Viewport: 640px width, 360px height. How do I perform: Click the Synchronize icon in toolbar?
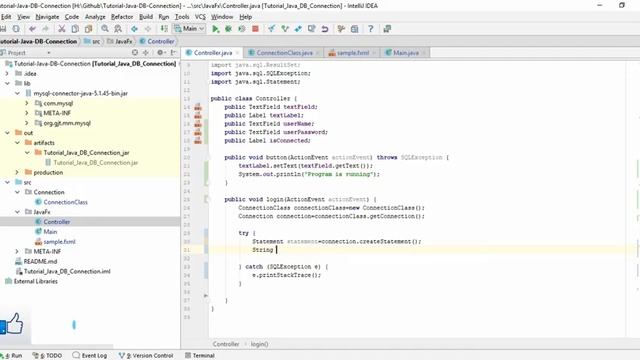(x=16, y=29)
